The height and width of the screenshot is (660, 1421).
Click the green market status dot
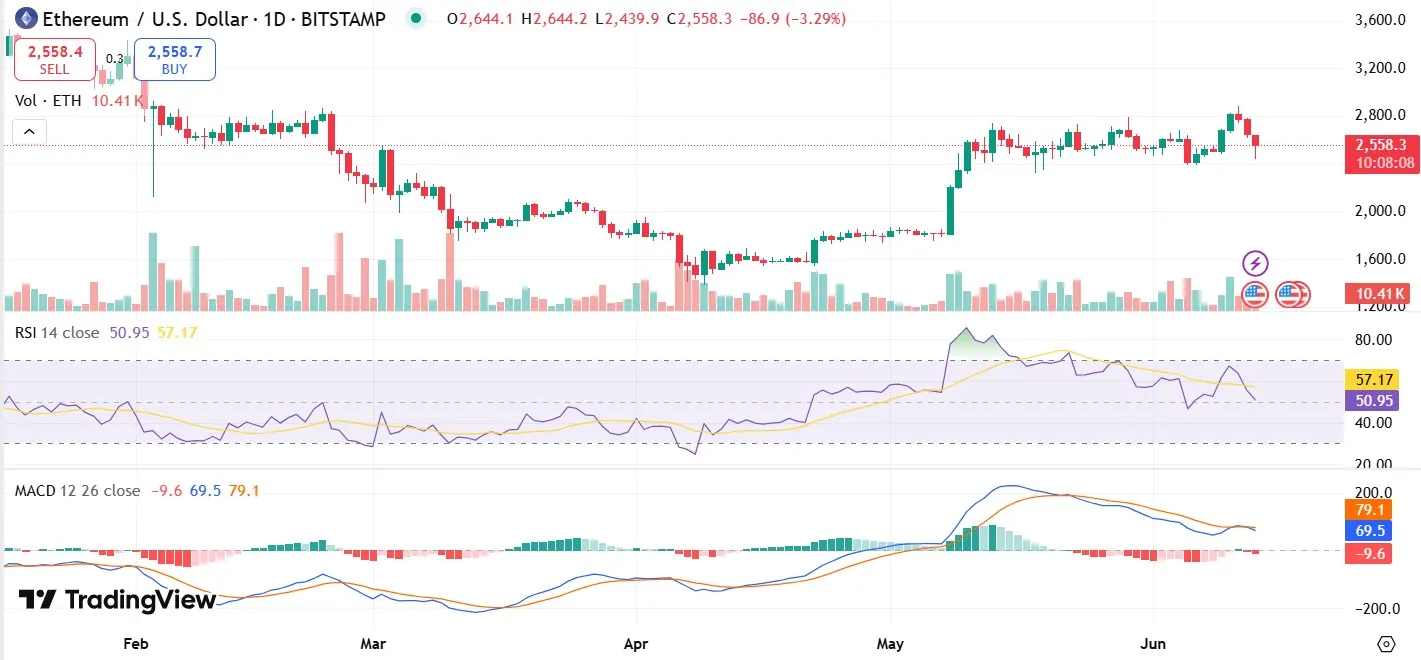pos(415,18)
